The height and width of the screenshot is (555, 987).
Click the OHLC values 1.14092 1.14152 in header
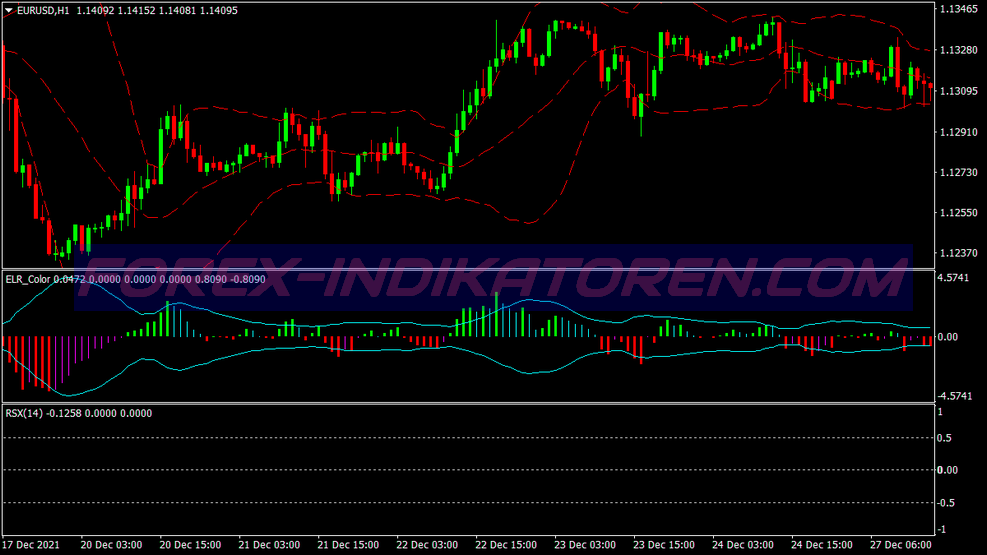pyautogui.click(x=116, y=10)
